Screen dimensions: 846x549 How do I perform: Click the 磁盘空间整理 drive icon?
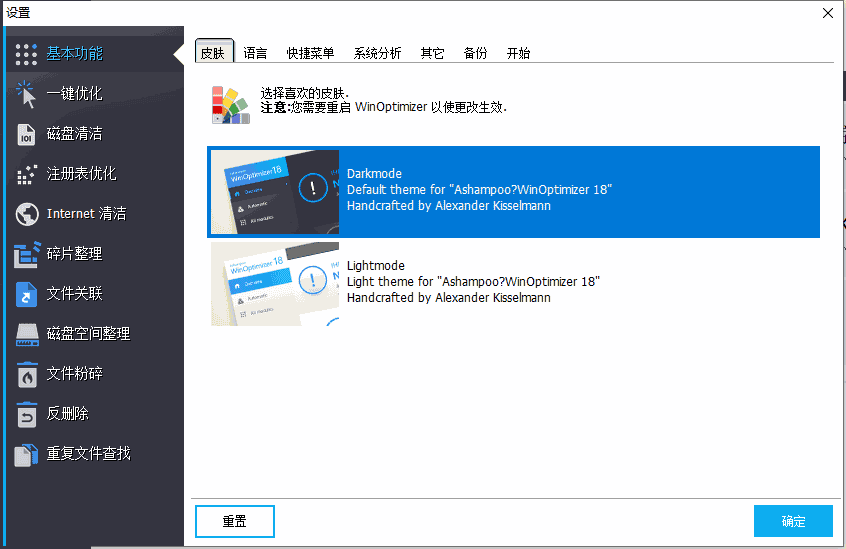[x=27, y=334]
